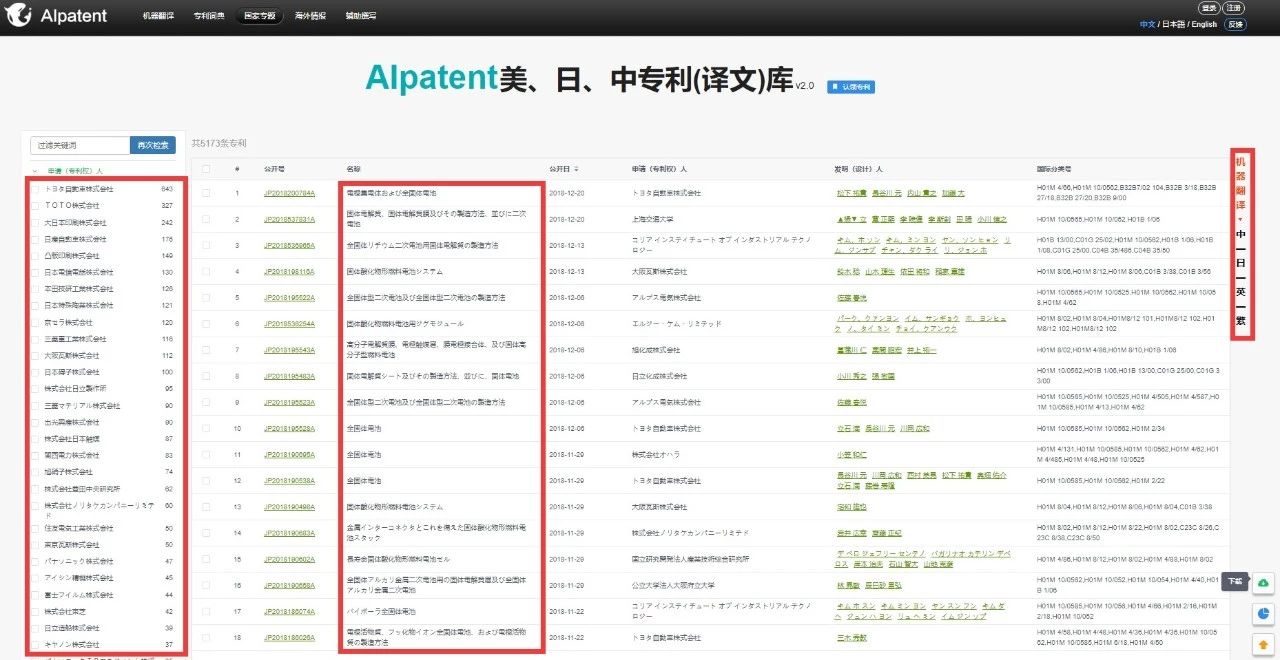Open patent JP2018190695A
Screen dimensions: 1280x660
pyautogui.click(x=289, y=454)
